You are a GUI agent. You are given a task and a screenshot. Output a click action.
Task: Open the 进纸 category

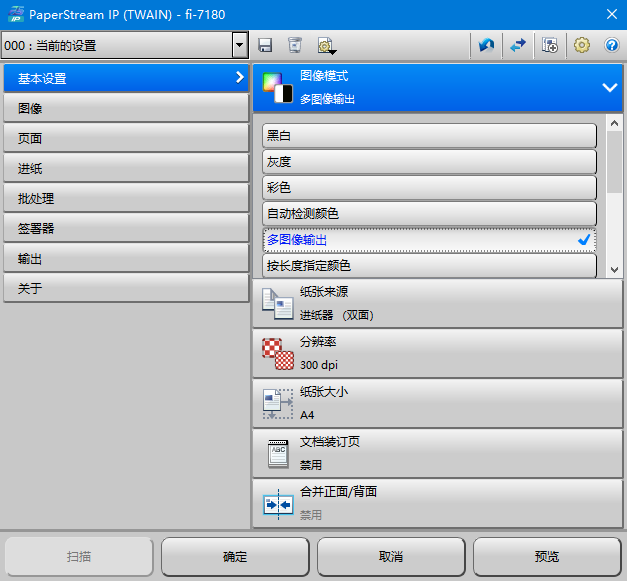[126, 168]
